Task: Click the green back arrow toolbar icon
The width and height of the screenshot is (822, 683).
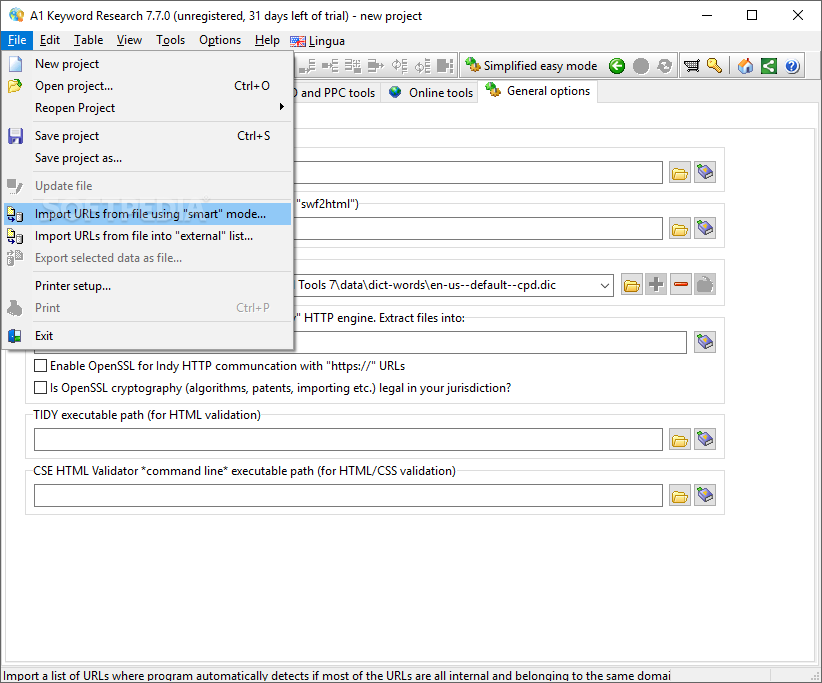Action: (617, 66)
